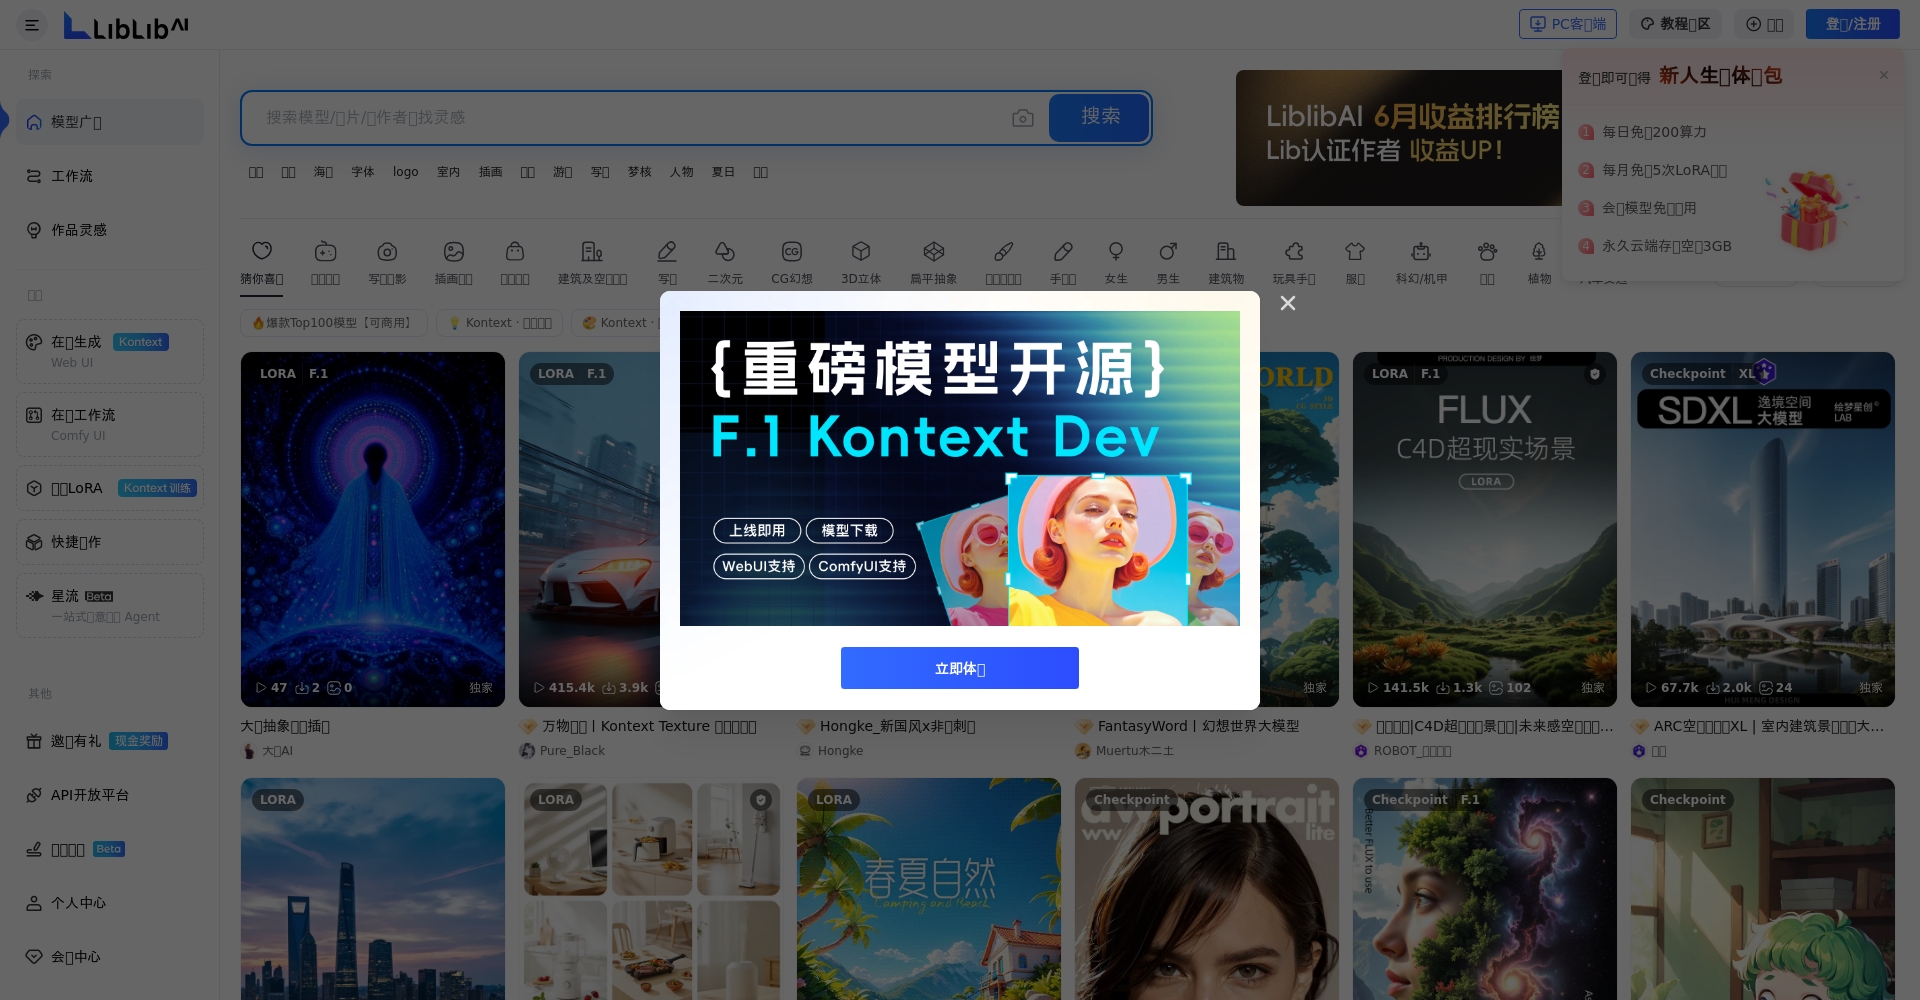Open the F.1 Kontext Dev banner image
The width and height of the screenshot is (1920, 1000).
tap(960, 468)
